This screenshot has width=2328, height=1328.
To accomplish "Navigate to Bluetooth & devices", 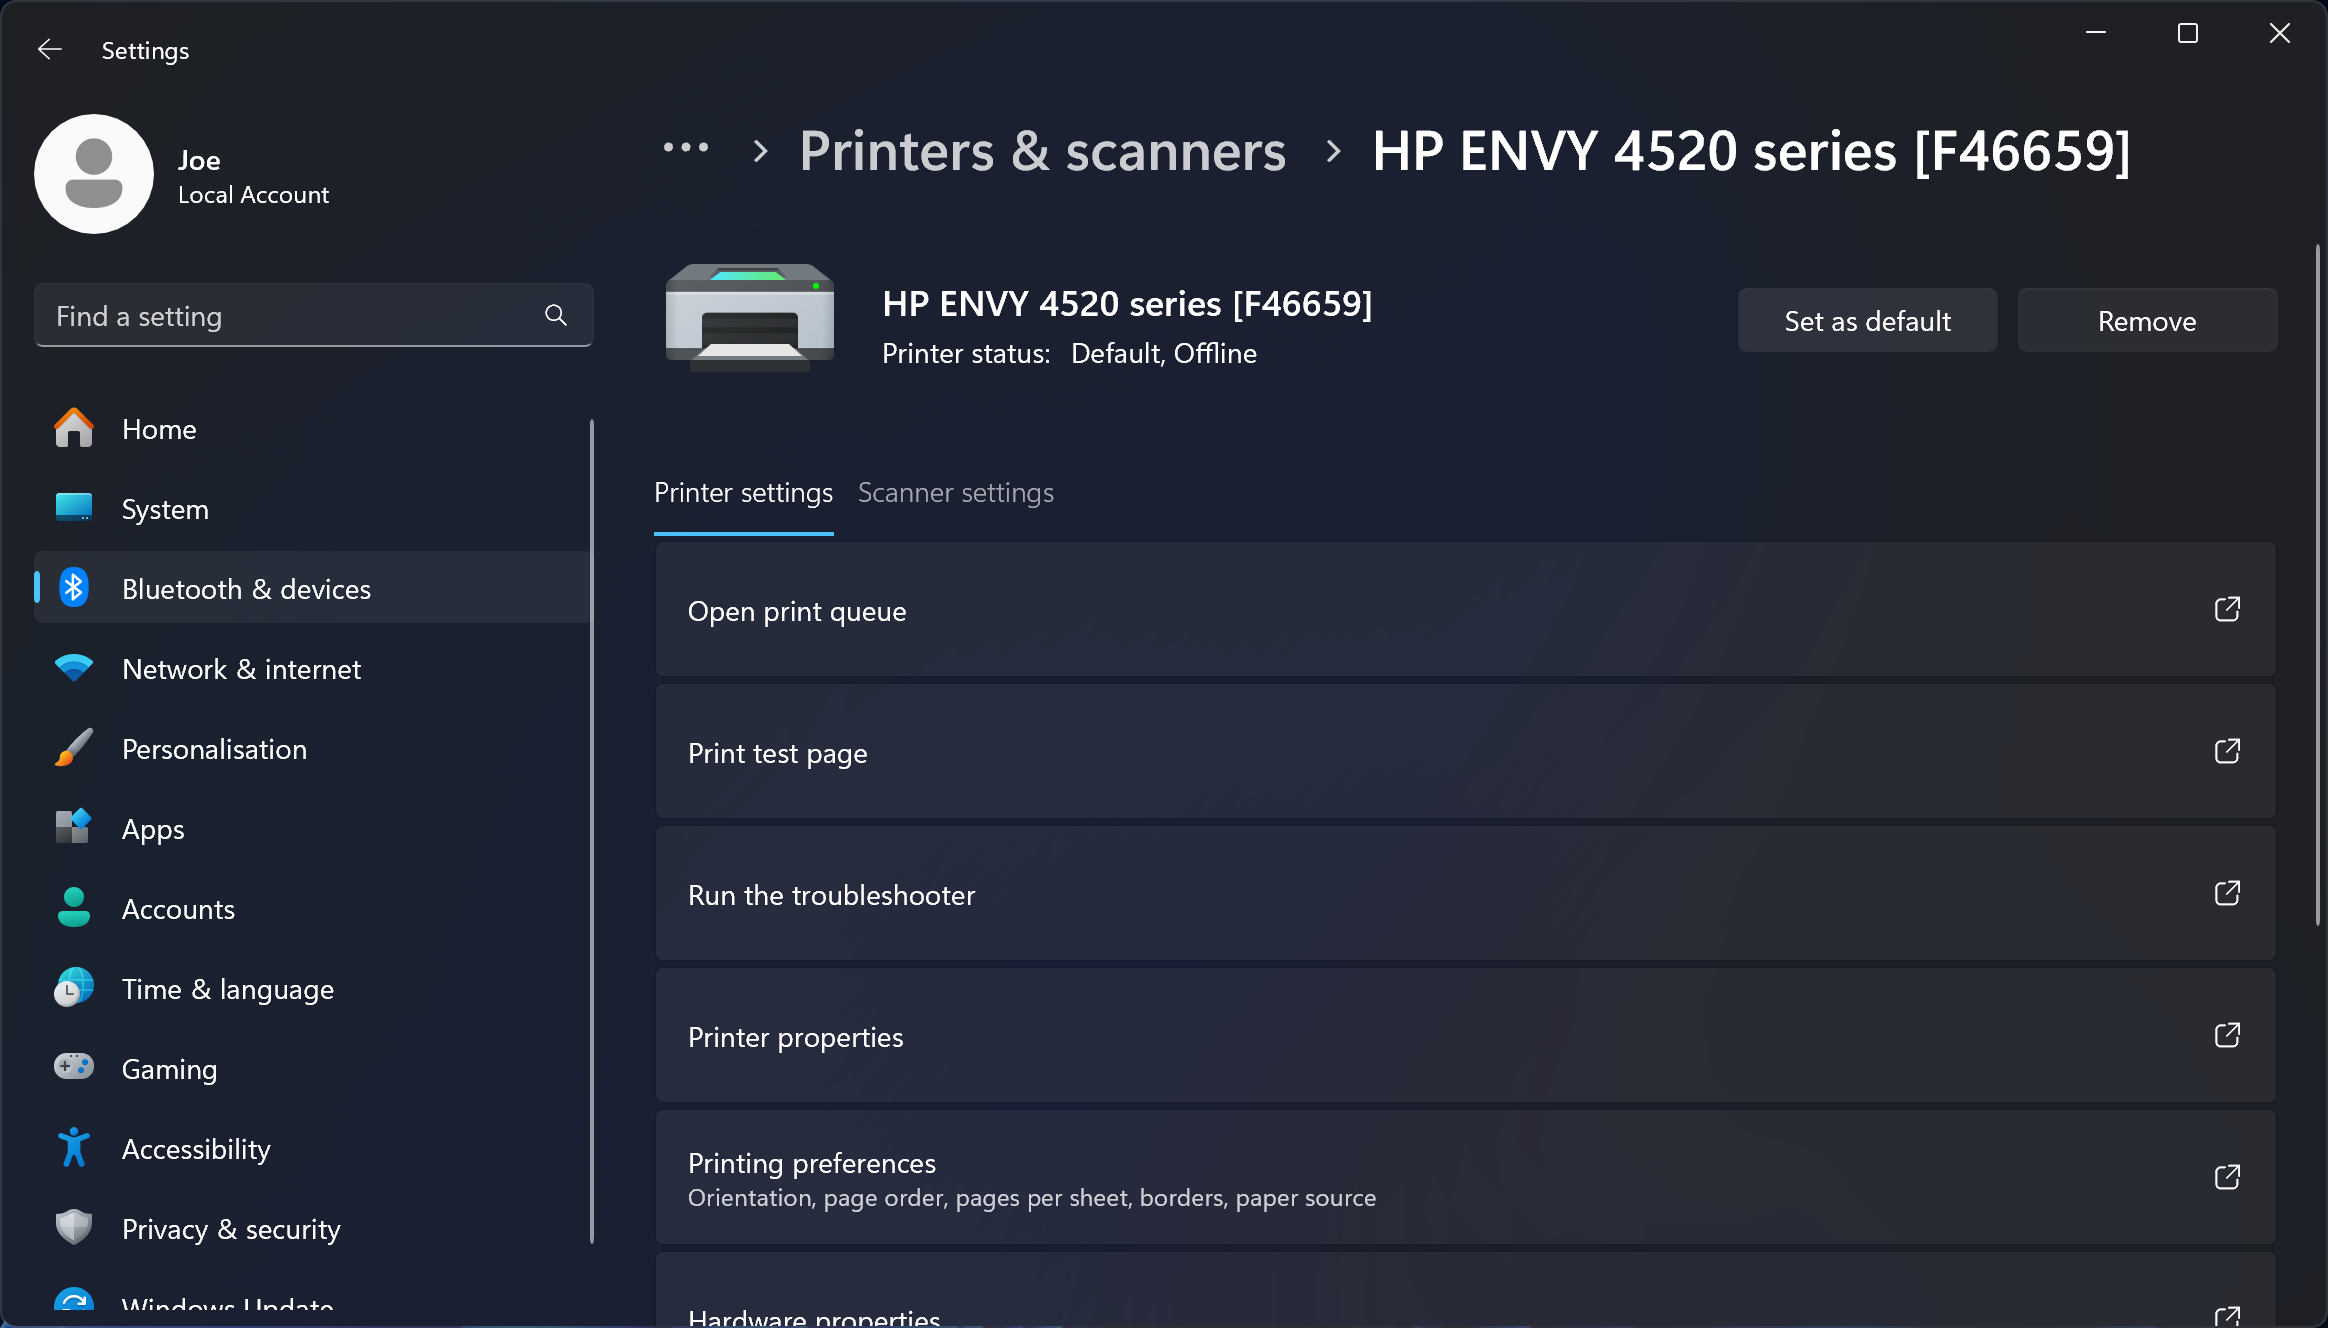I will pos(246,588).
